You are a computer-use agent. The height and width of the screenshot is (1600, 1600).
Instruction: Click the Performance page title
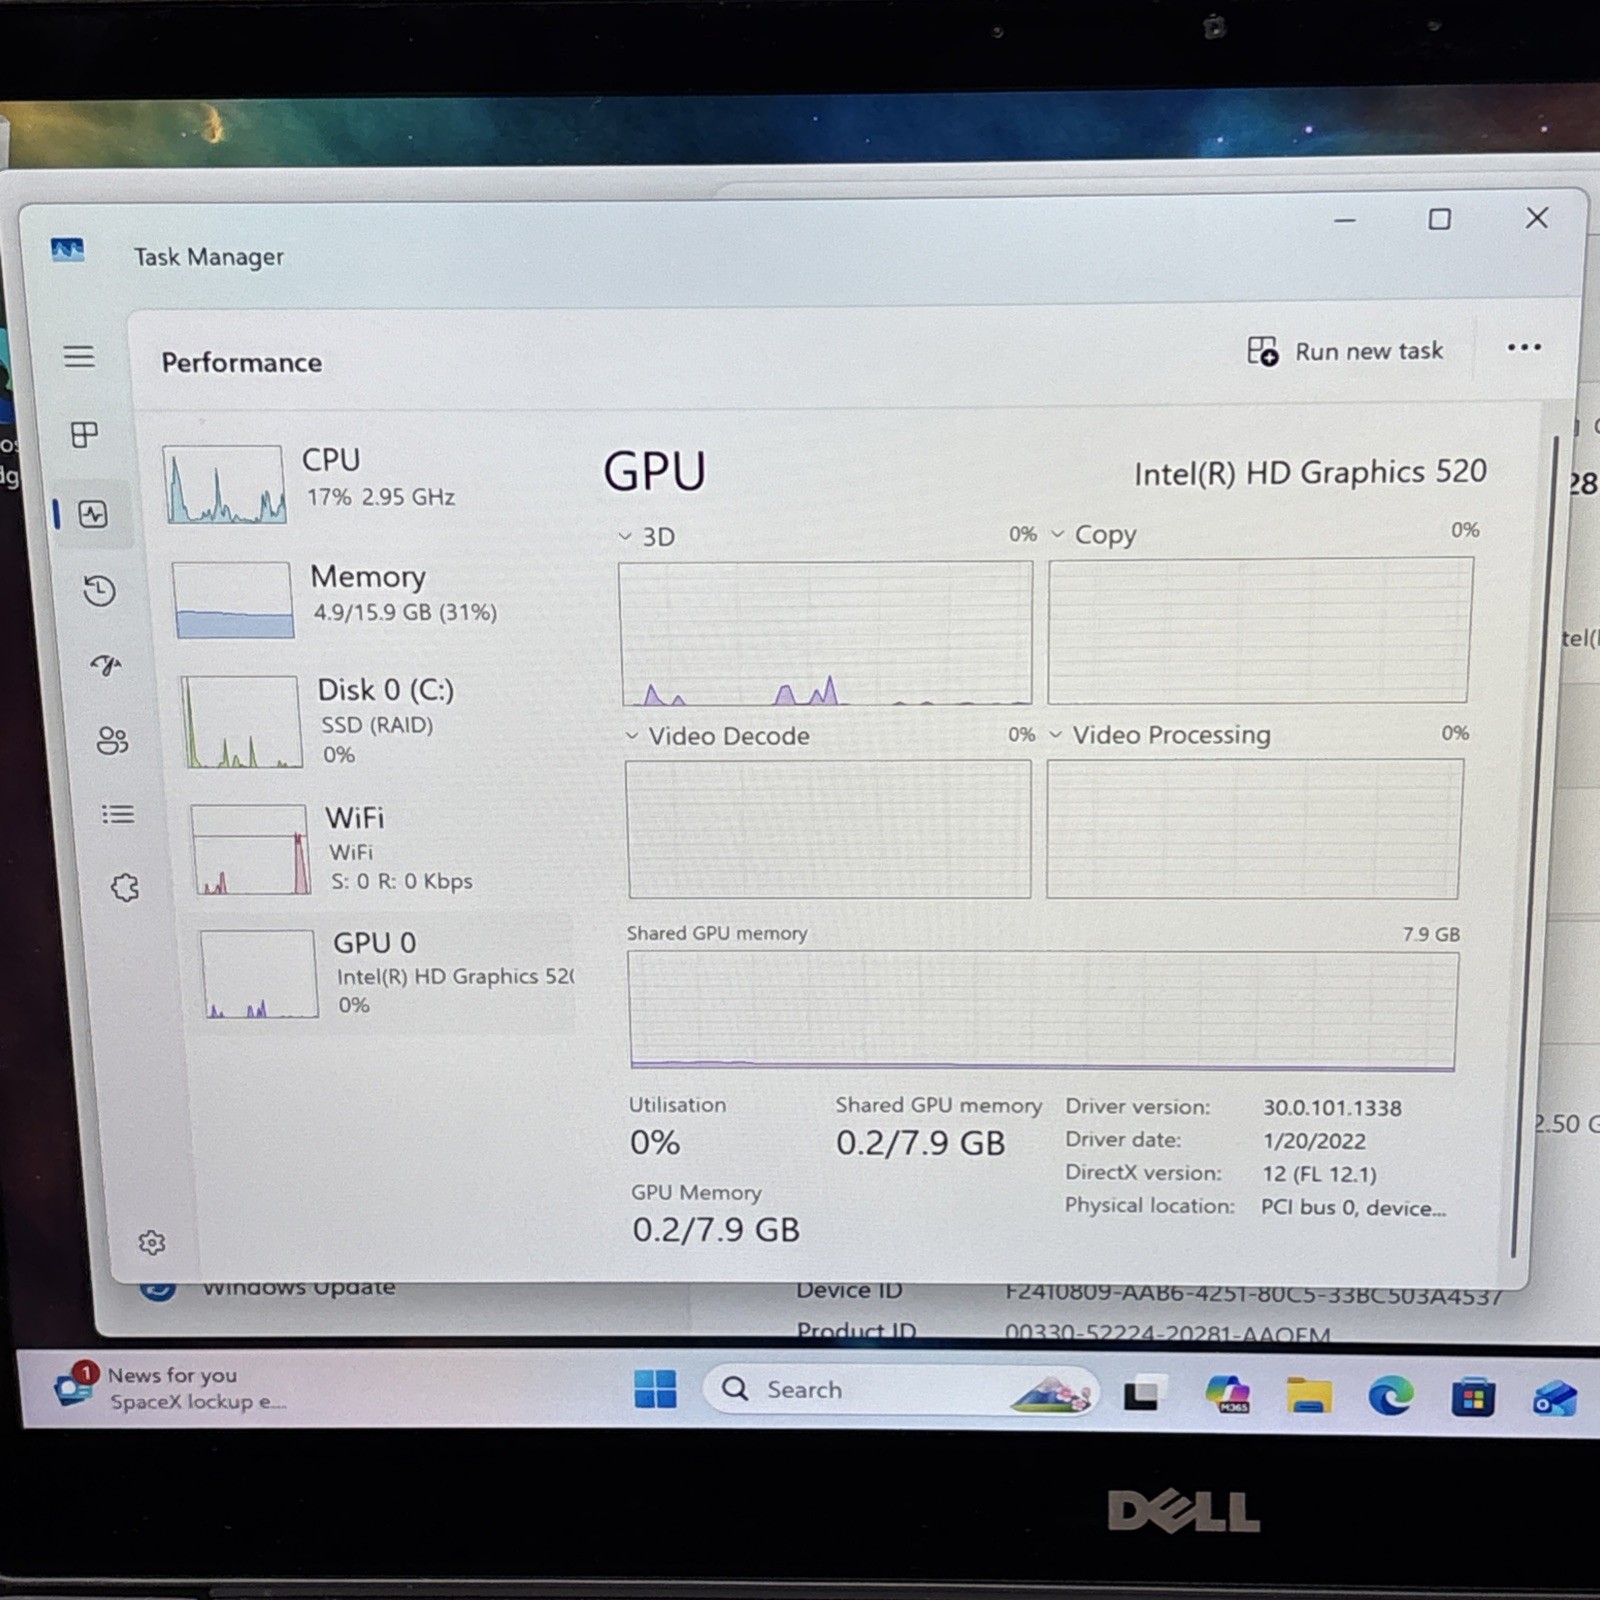pos(242,362)
